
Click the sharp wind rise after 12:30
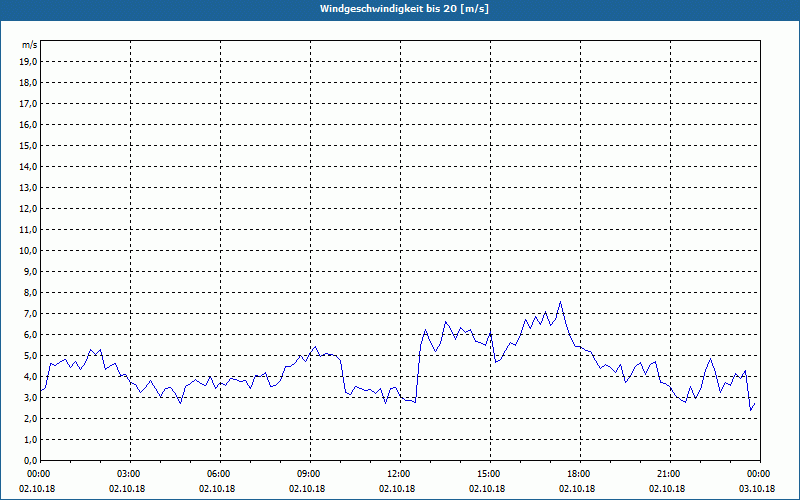[x=418, y=372]
